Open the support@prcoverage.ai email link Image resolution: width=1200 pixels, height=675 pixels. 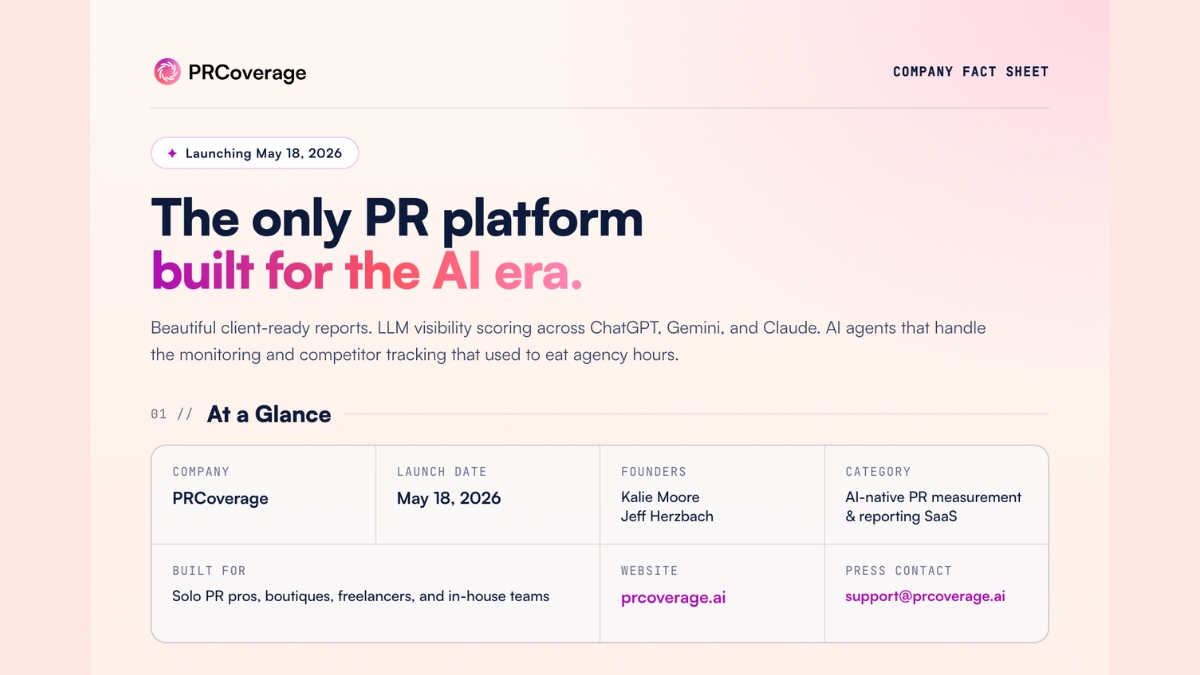pyautogui.click(x=925, y=596)
